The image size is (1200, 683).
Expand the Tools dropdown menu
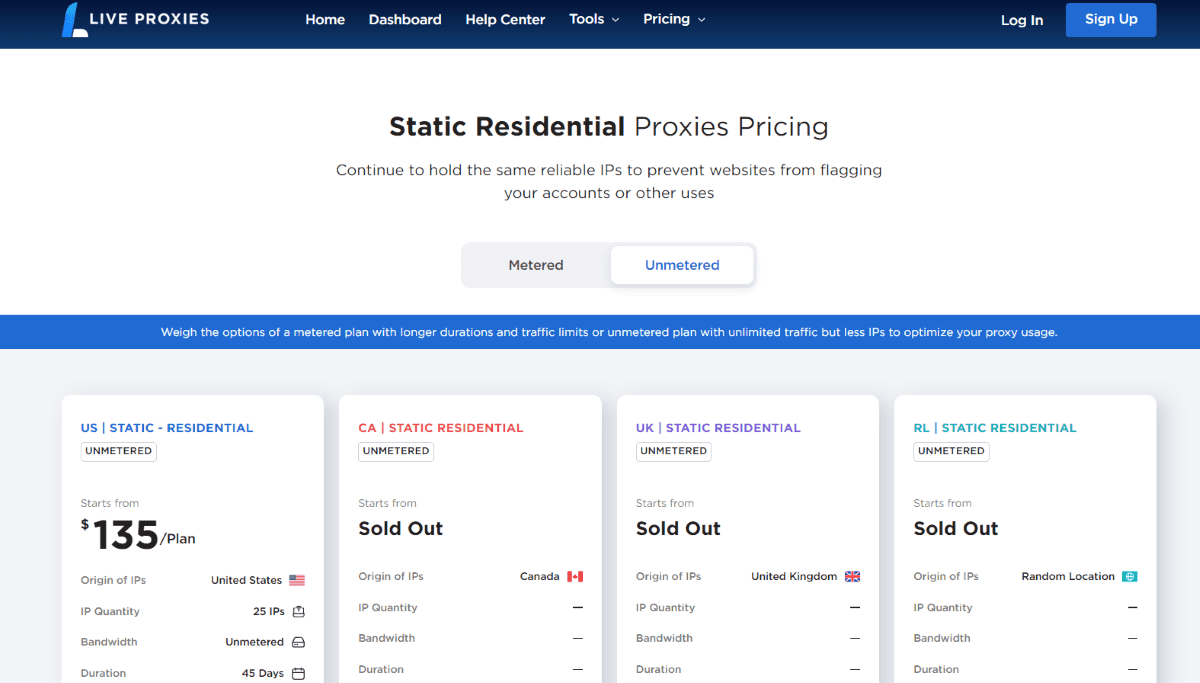[x=594, y=19]
